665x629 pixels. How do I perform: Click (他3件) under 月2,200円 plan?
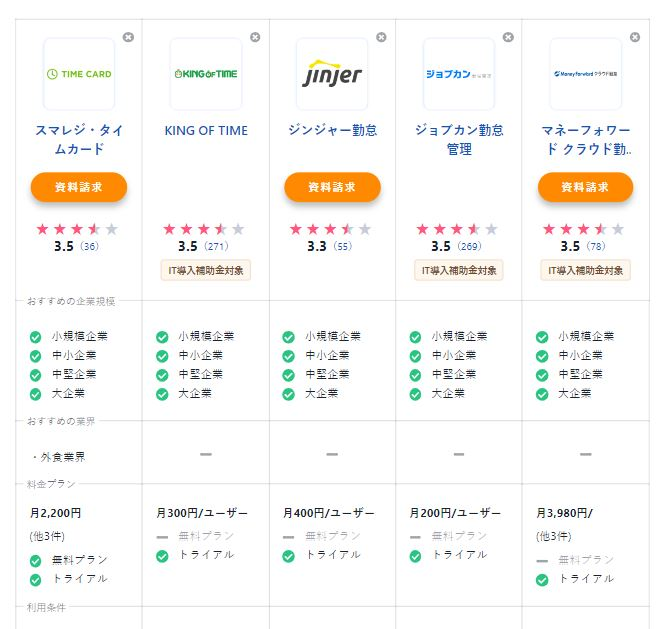pyautogui.click(x=46, y=536)
